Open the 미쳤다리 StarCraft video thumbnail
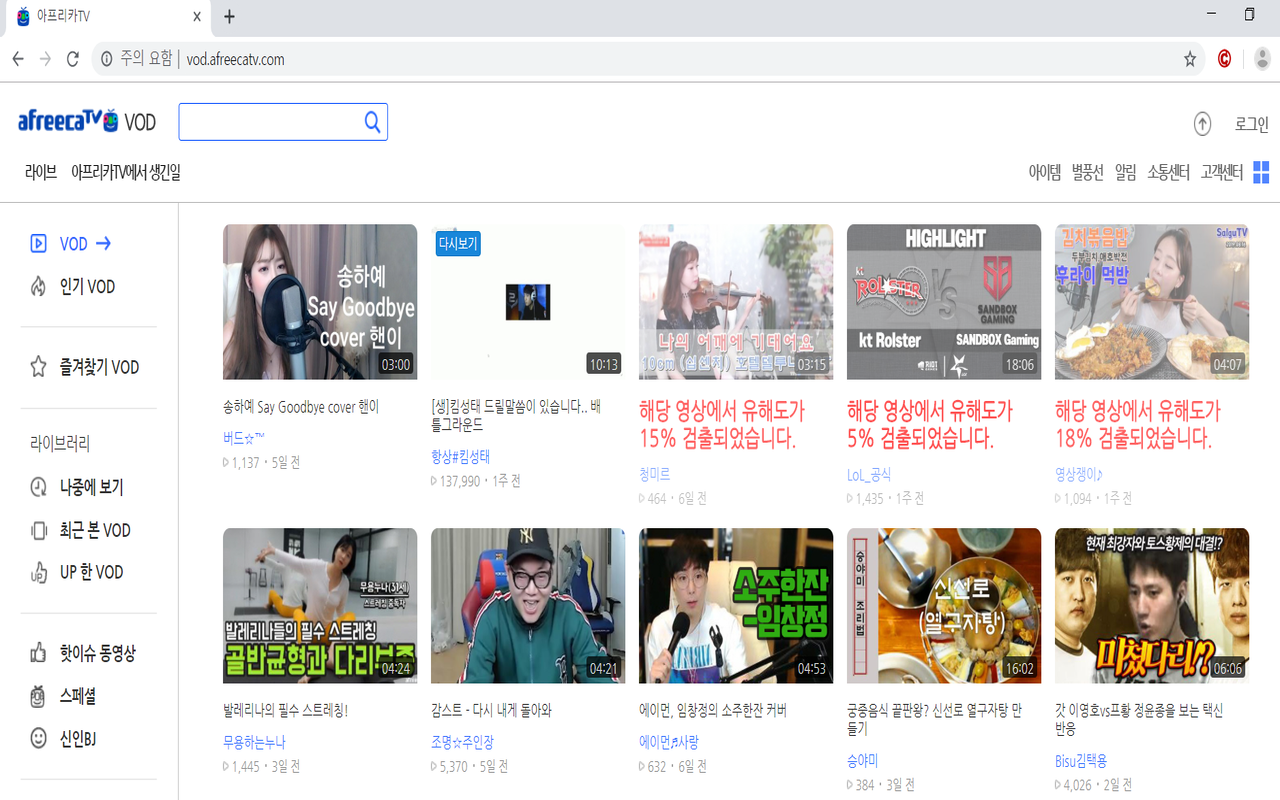This screenshot has height=800, width=1280. (x=1152, y=606)
